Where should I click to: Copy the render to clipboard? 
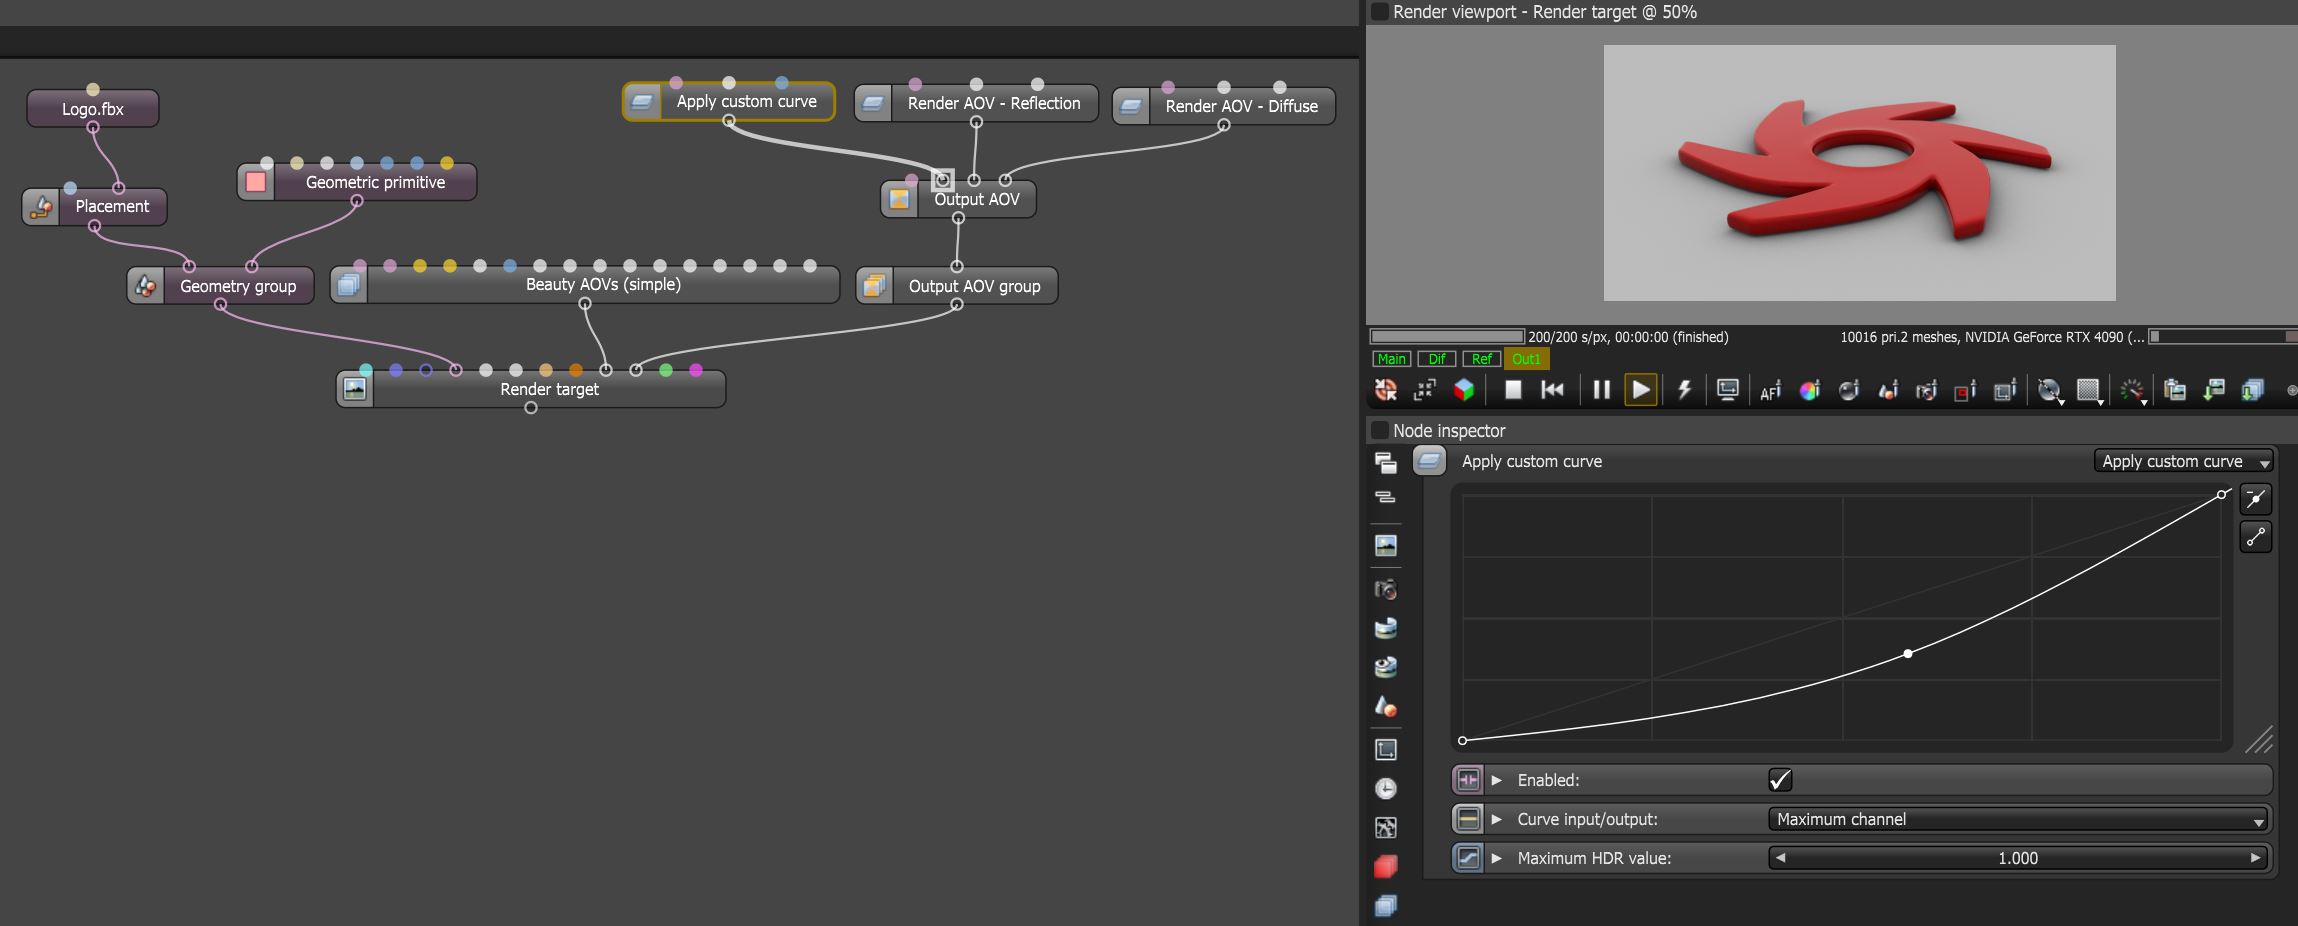point(2174,390)
